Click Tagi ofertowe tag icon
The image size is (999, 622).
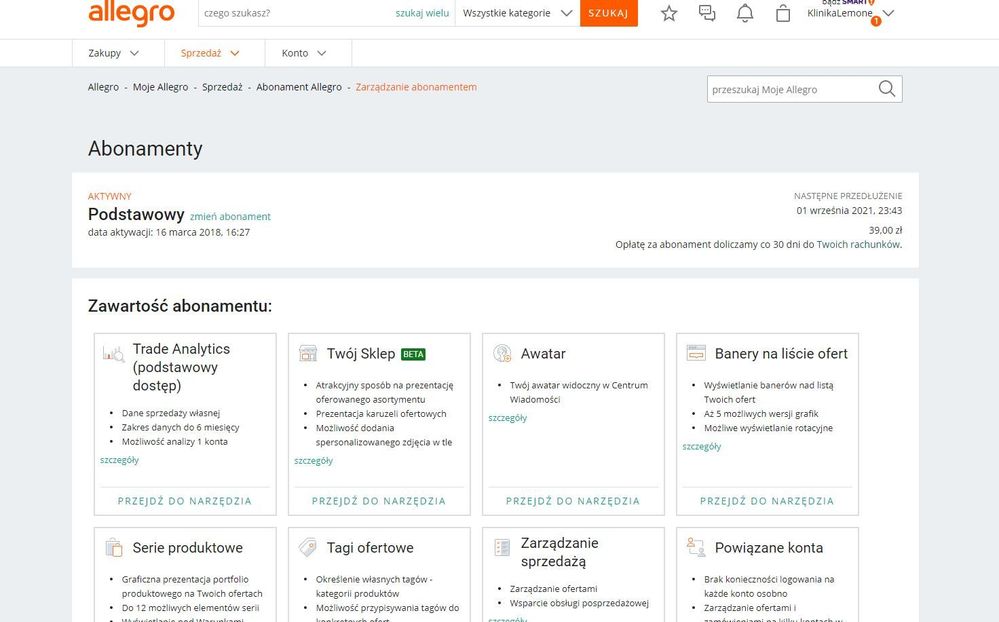tap(308, 547)
